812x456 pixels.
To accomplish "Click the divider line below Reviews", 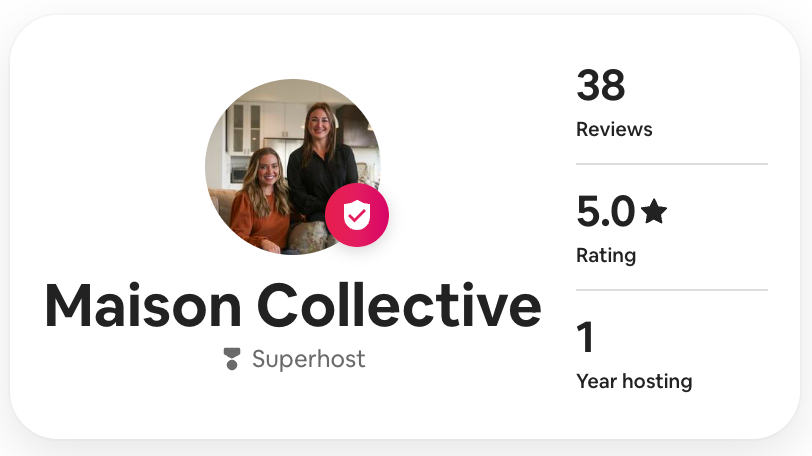I will click(x=672, y=164).
